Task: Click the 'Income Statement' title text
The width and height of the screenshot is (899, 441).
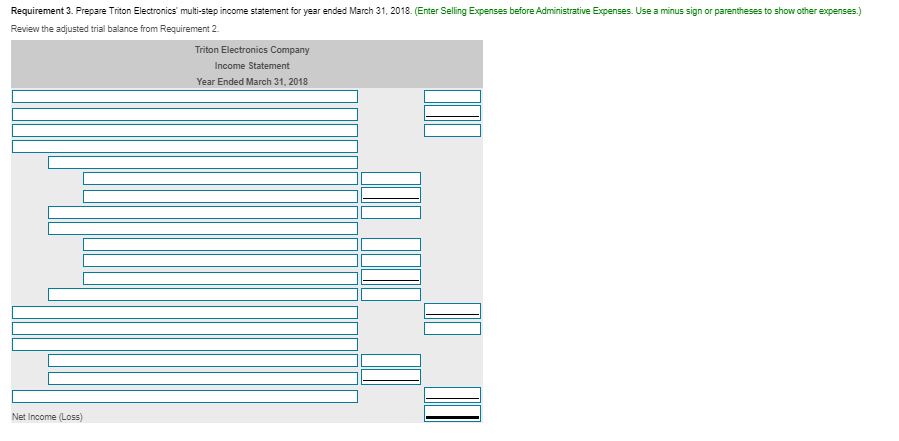Action: (x=252, y=65)
